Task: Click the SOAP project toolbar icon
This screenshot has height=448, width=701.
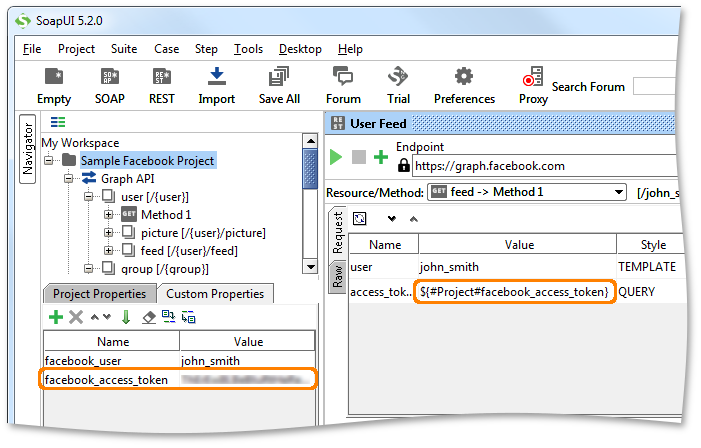Action: tap(110, 86)
